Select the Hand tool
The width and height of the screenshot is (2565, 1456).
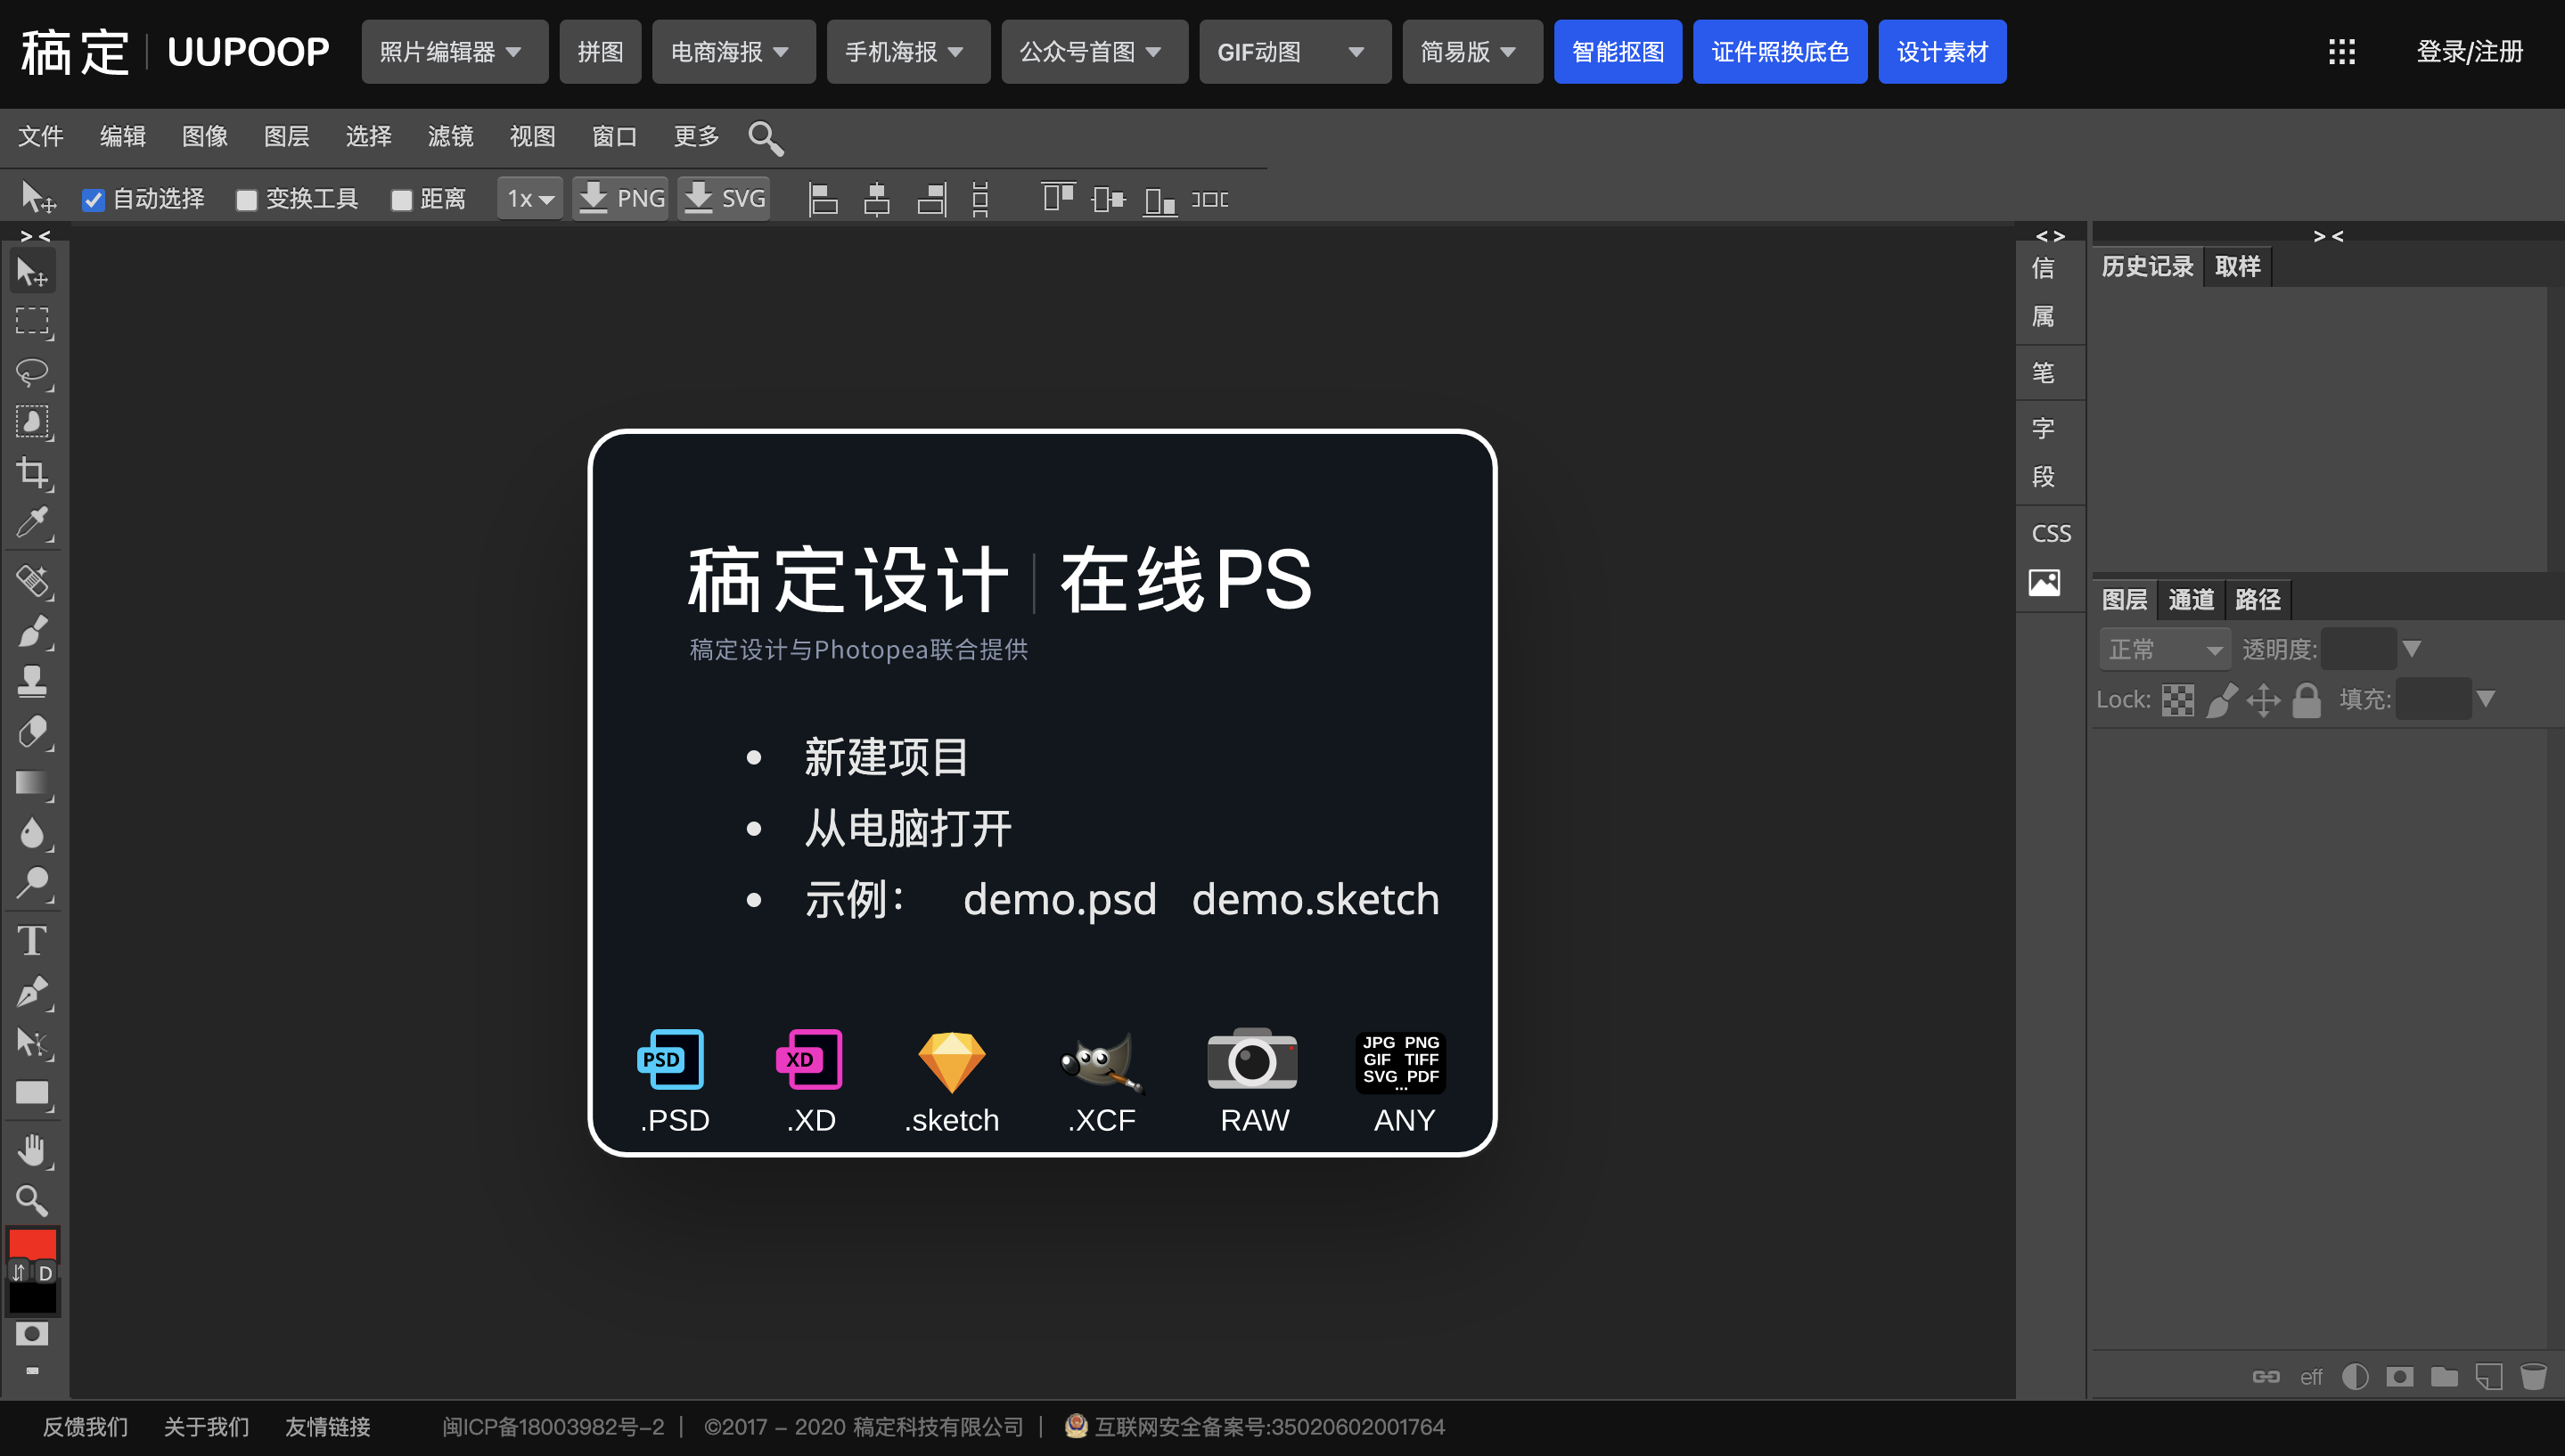(32, 1150)
